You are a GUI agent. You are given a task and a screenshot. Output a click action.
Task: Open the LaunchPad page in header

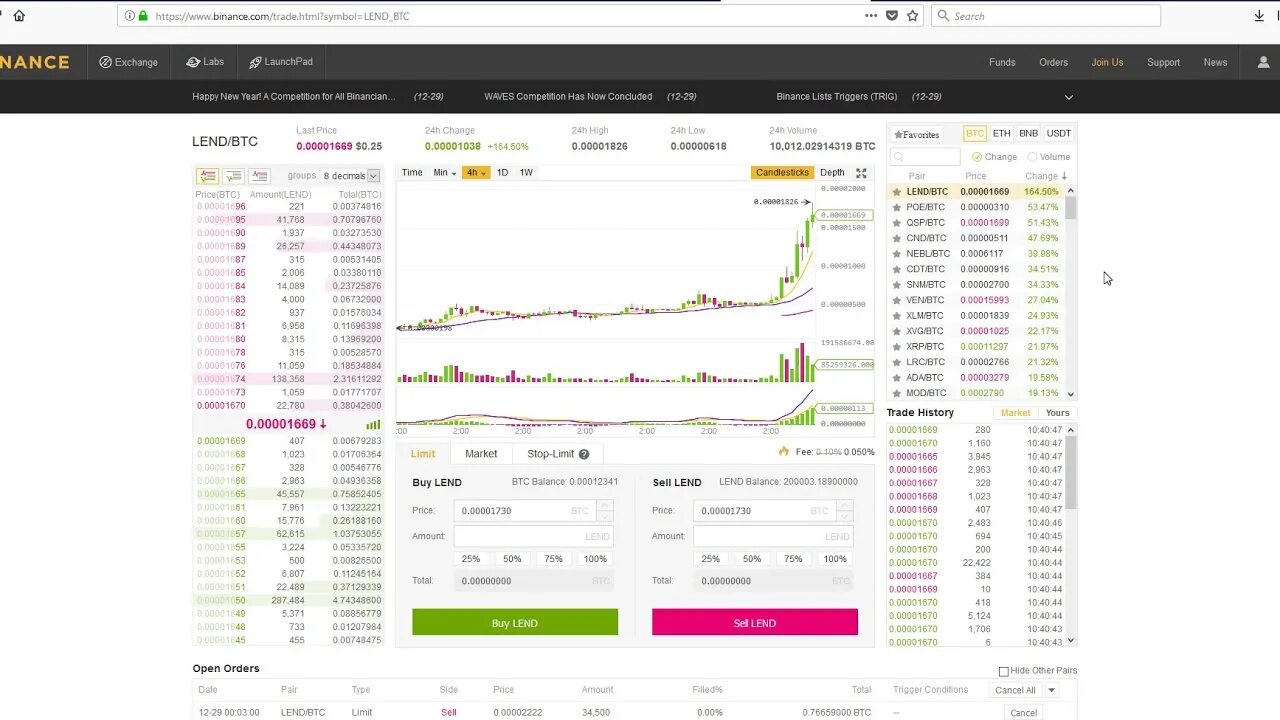(280, 62)
